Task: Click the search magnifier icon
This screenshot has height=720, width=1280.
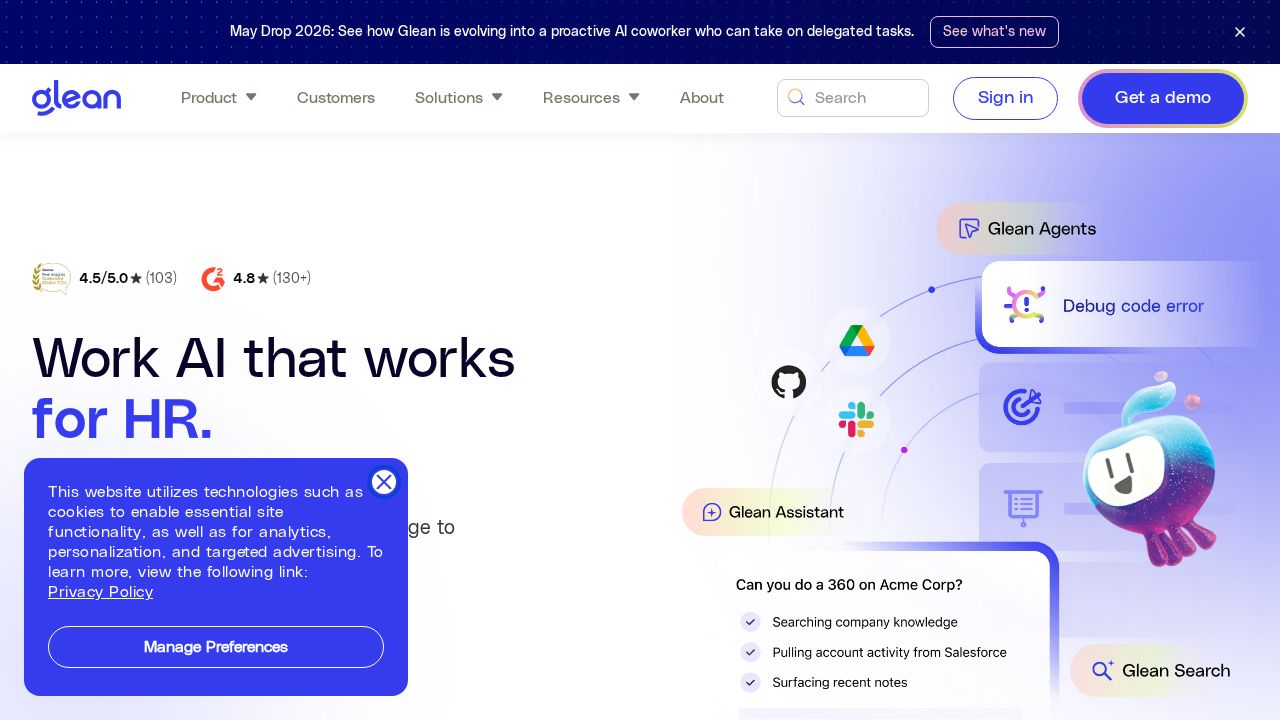Action: pyautogui.click(x=796, y=97)
